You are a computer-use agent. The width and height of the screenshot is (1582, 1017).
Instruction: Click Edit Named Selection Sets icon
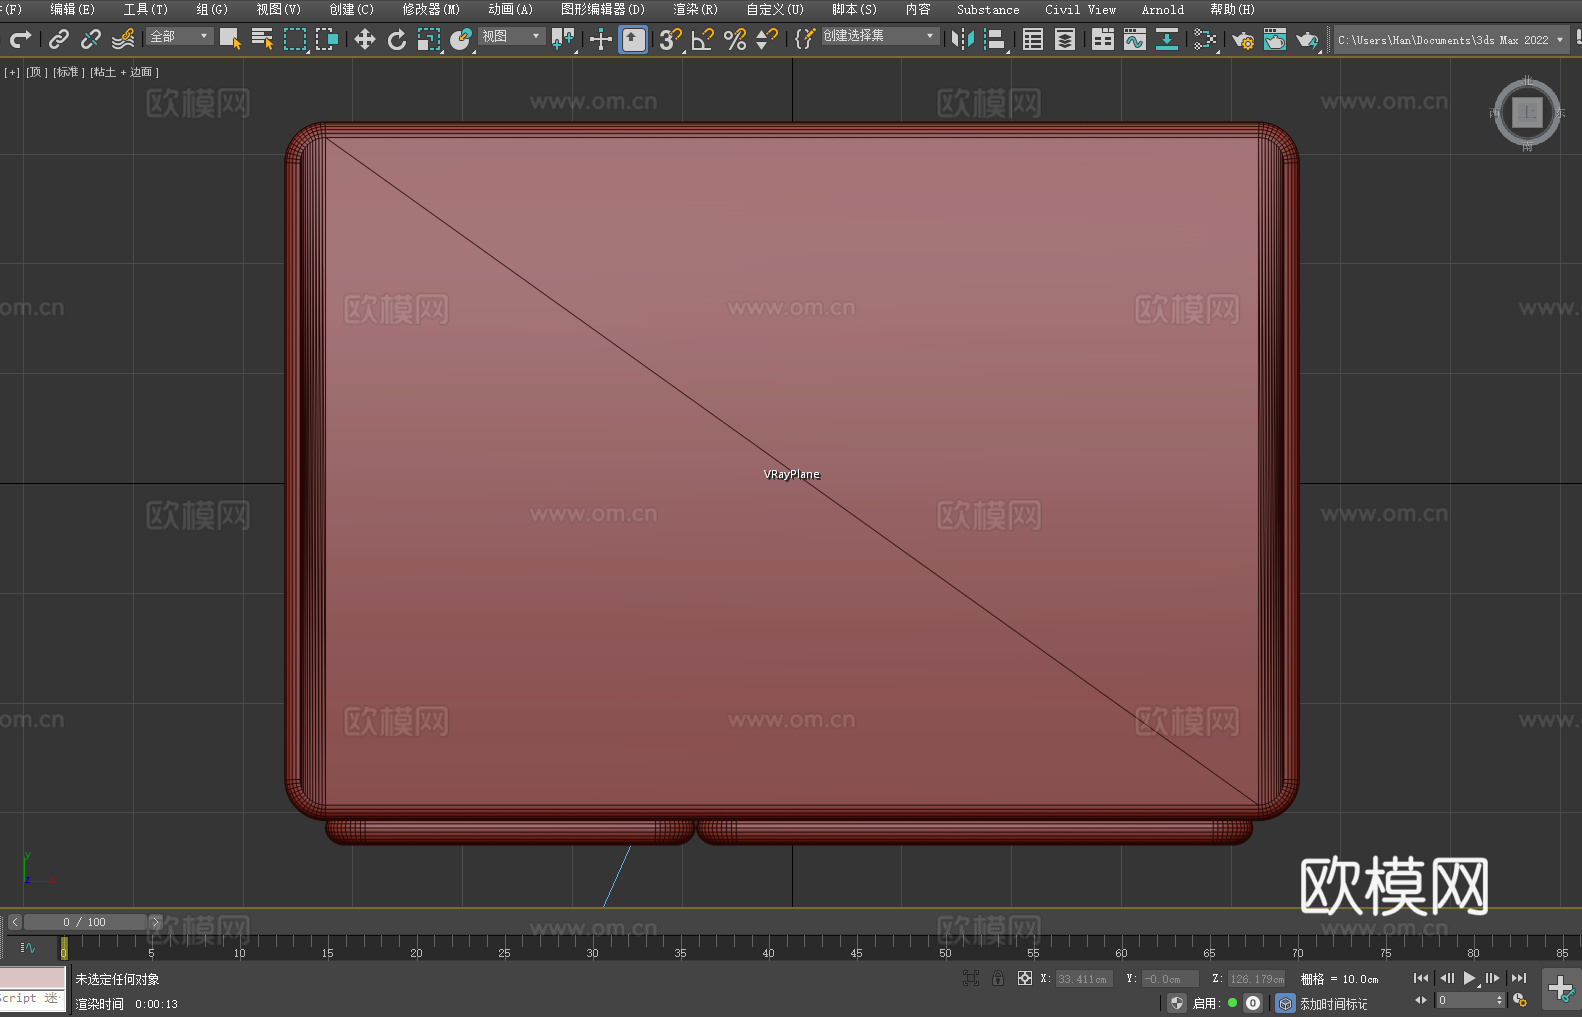[804, 39]
